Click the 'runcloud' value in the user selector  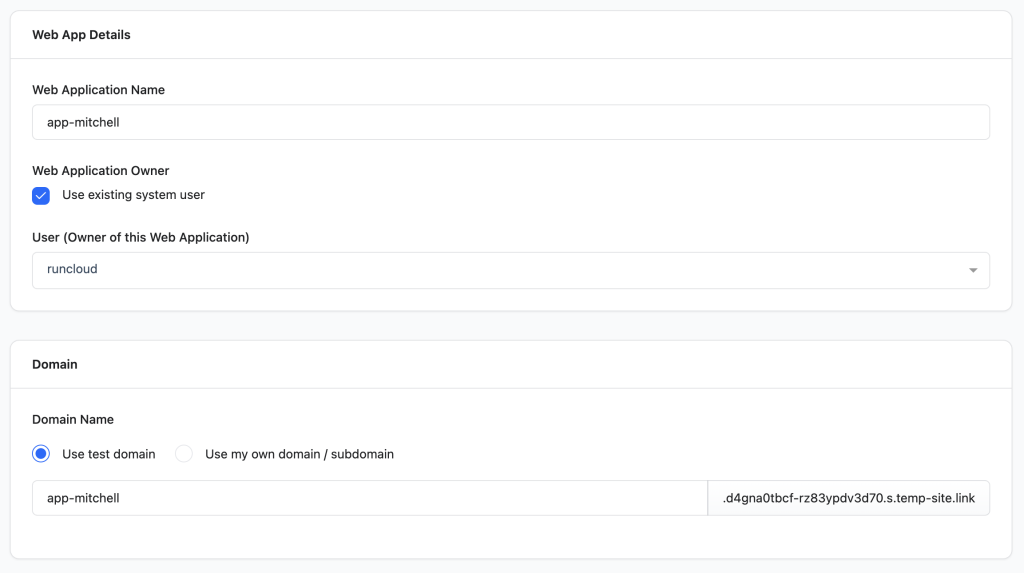tap(72, 270)
